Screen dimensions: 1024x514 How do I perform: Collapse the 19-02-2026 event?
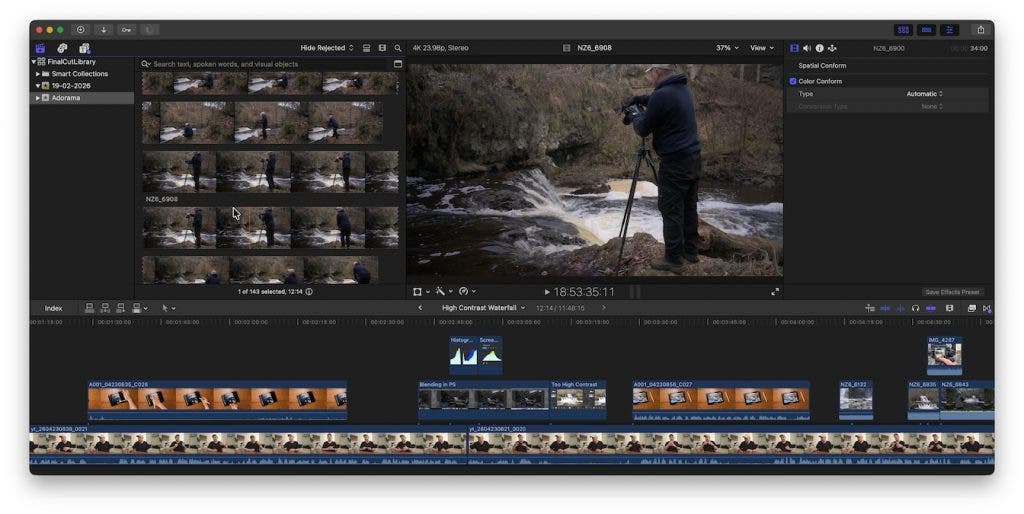point(37,86)
